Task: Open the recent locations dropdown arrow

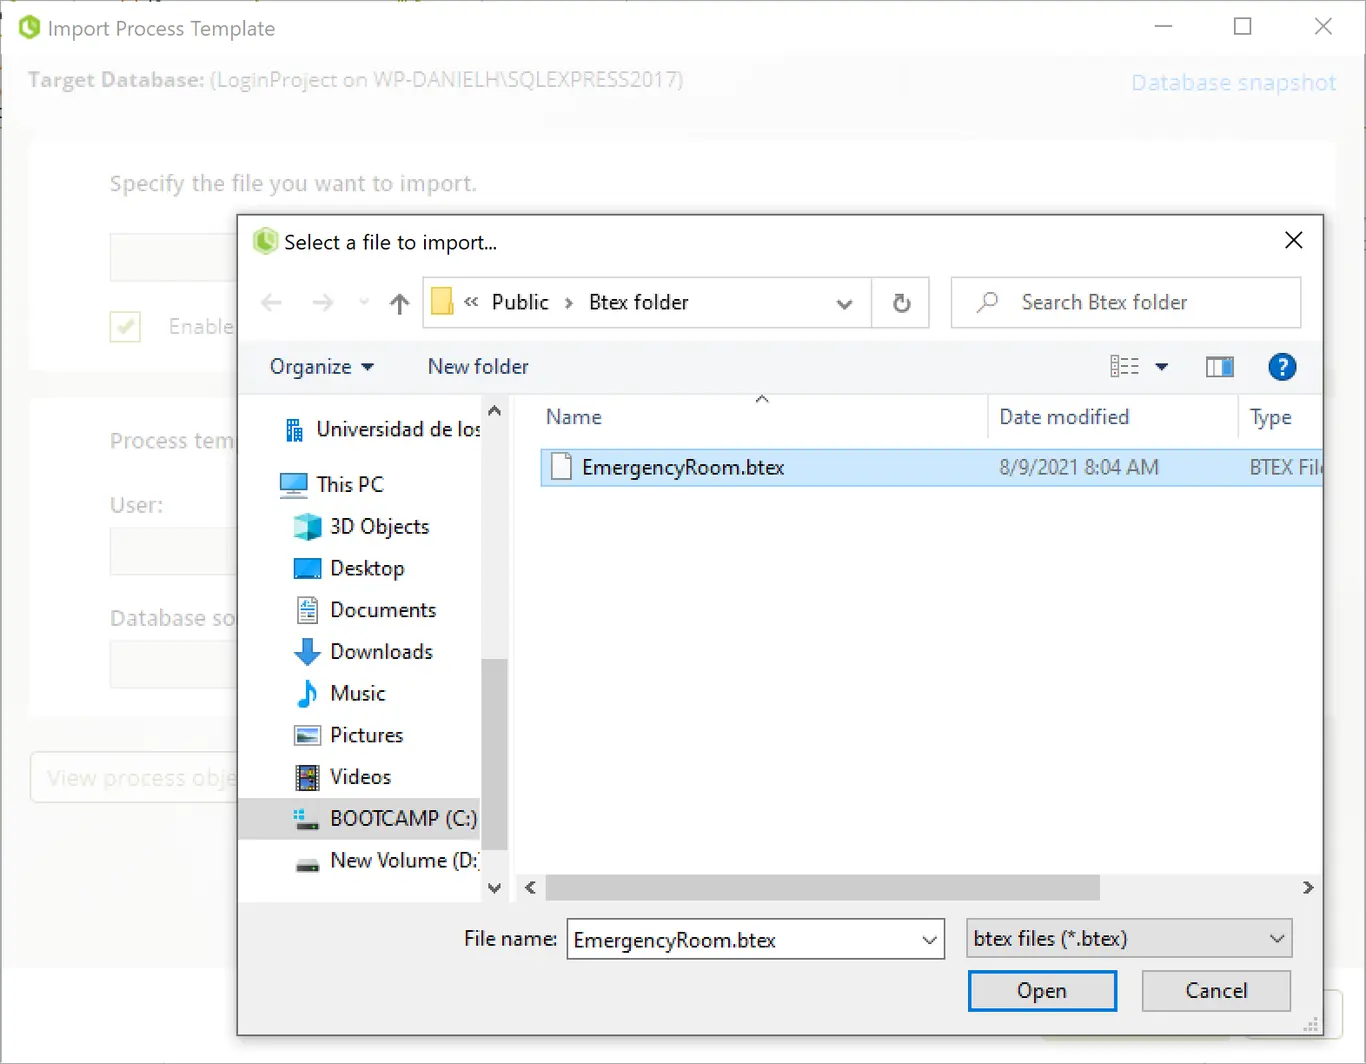Action: pyautogui.click(x=363, y=303)
